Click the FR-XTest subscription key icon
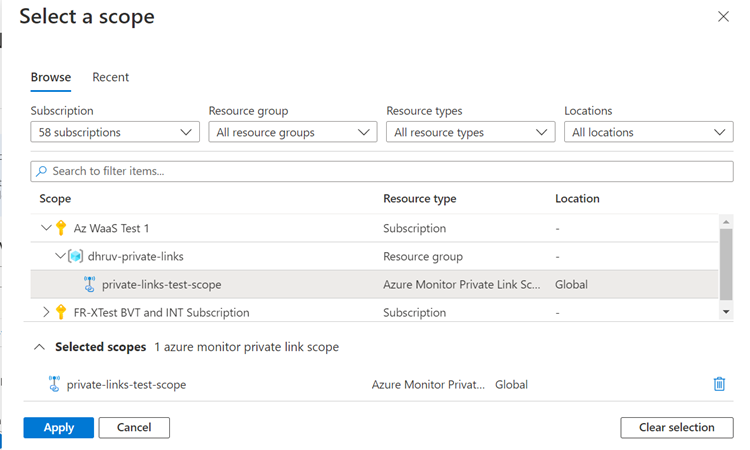750x450 pixels. 61,312
